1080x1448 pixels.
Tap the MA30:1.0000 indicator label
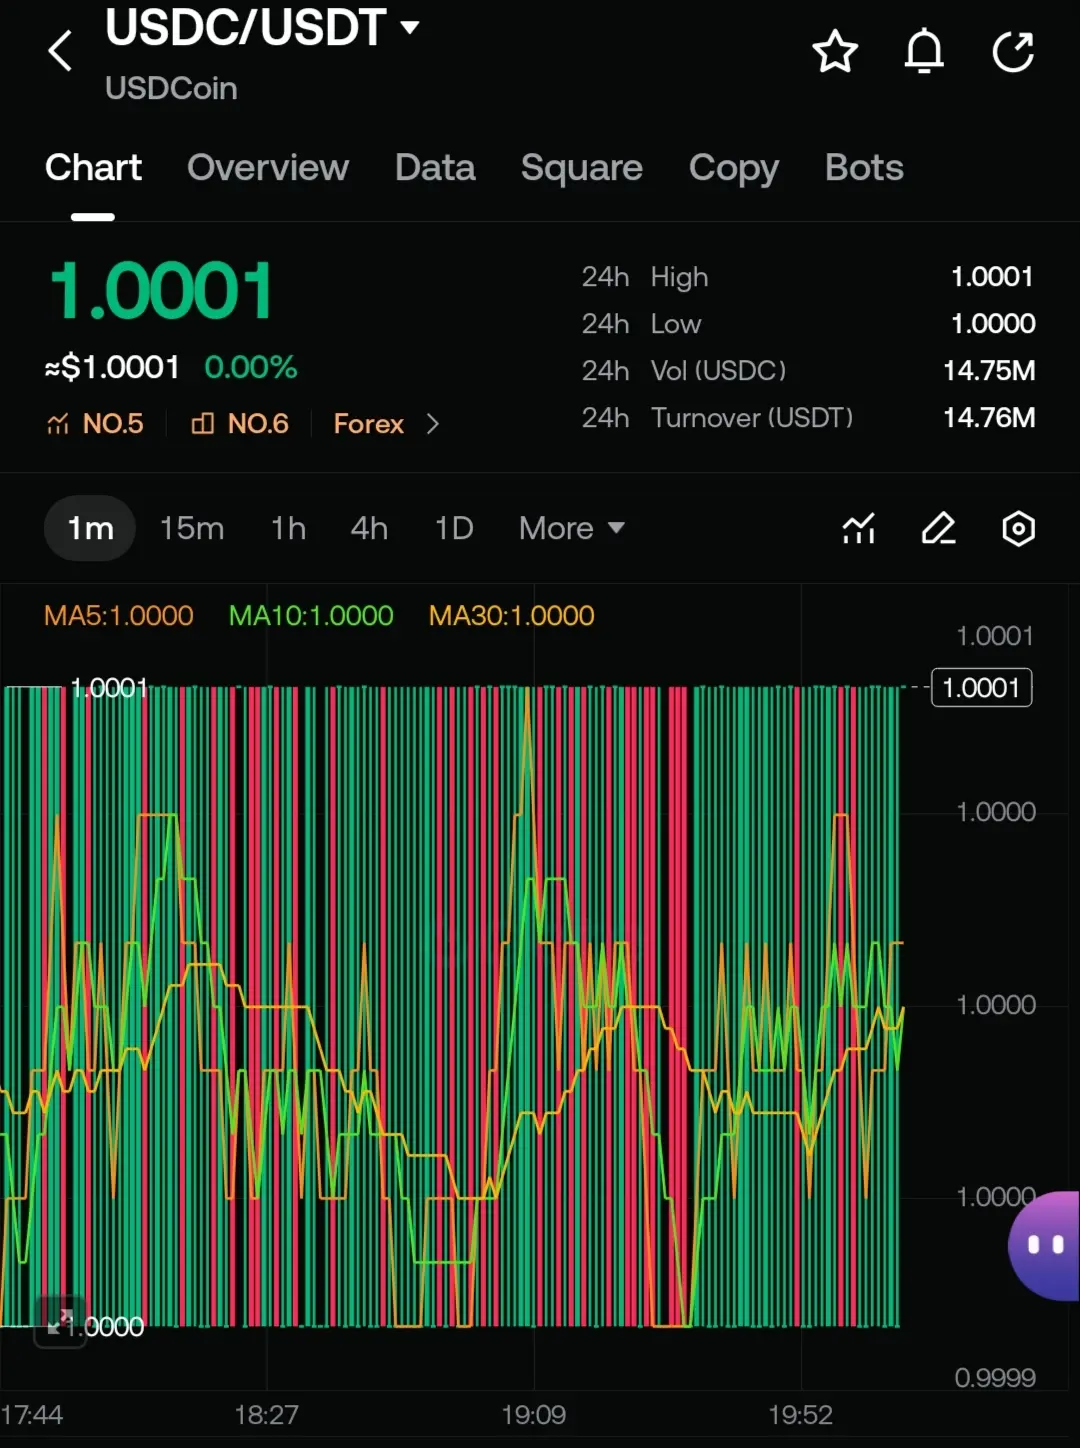coord(512,616)
